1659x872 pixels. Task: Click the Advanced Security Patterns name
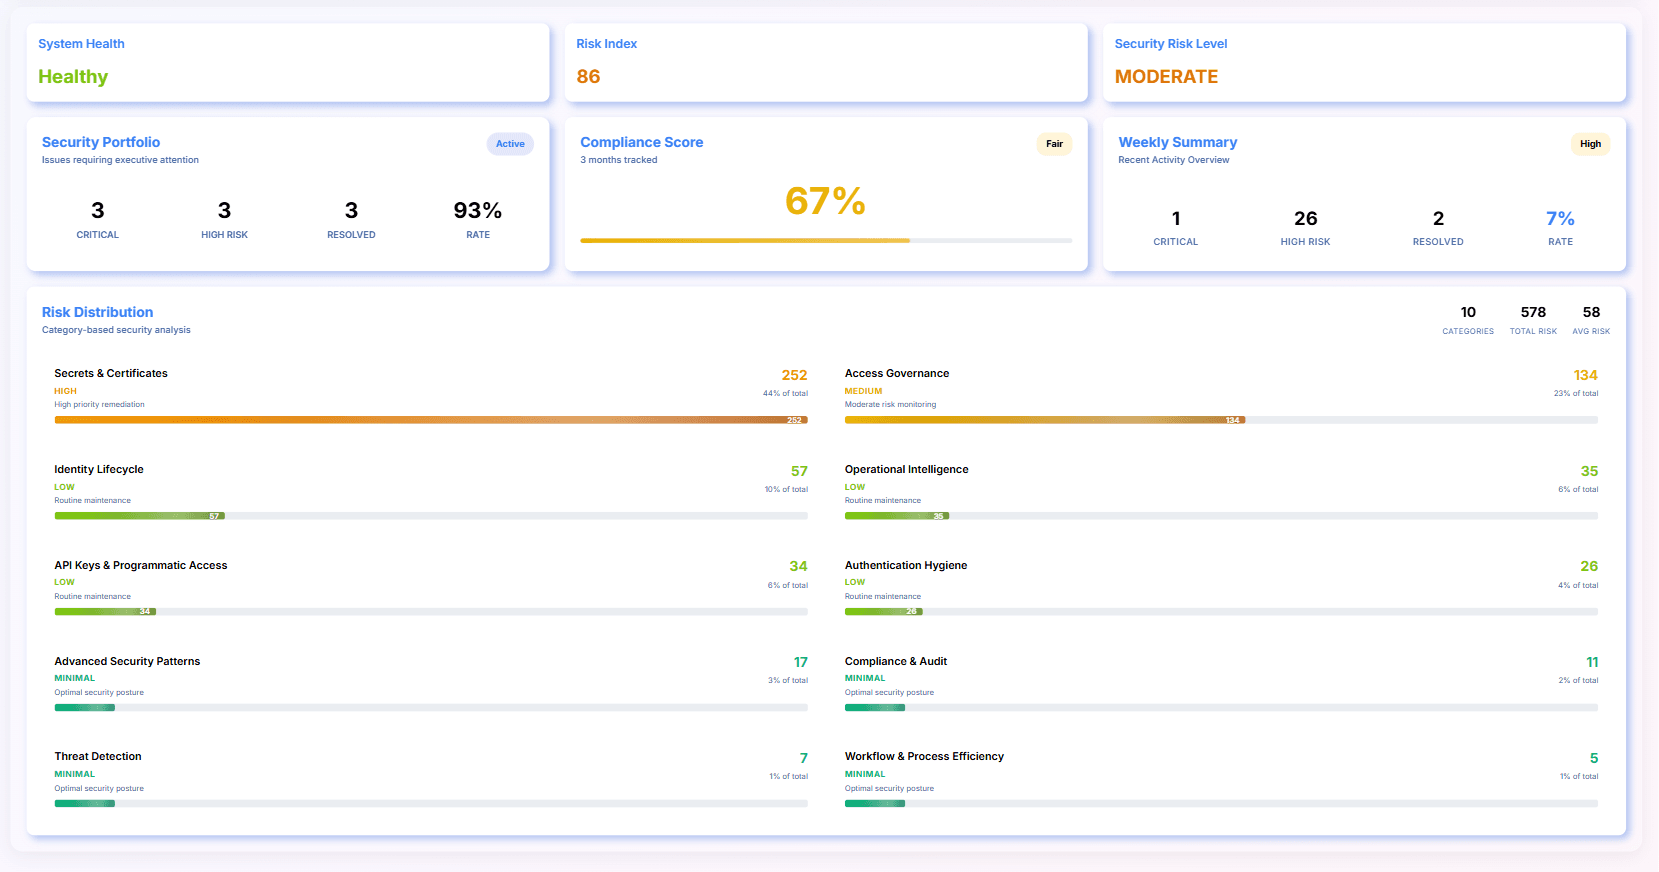pos(127,661)
